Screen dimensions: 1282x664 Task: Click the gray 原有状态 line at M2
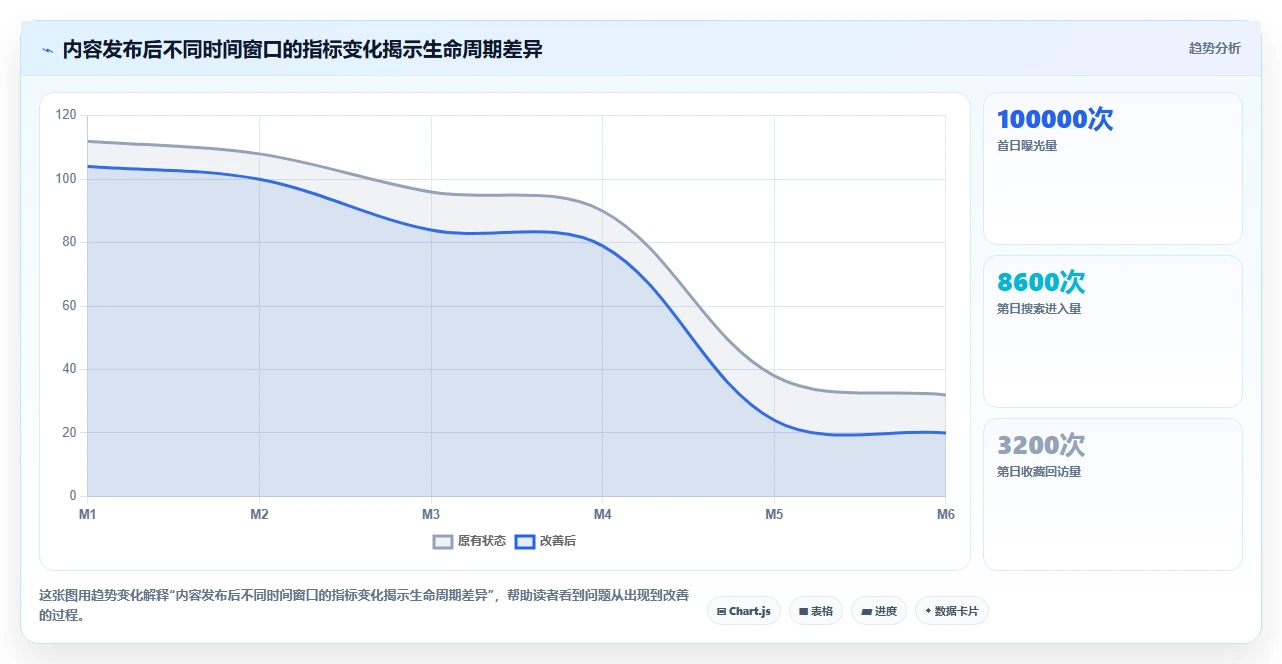(x=259, y=154)
